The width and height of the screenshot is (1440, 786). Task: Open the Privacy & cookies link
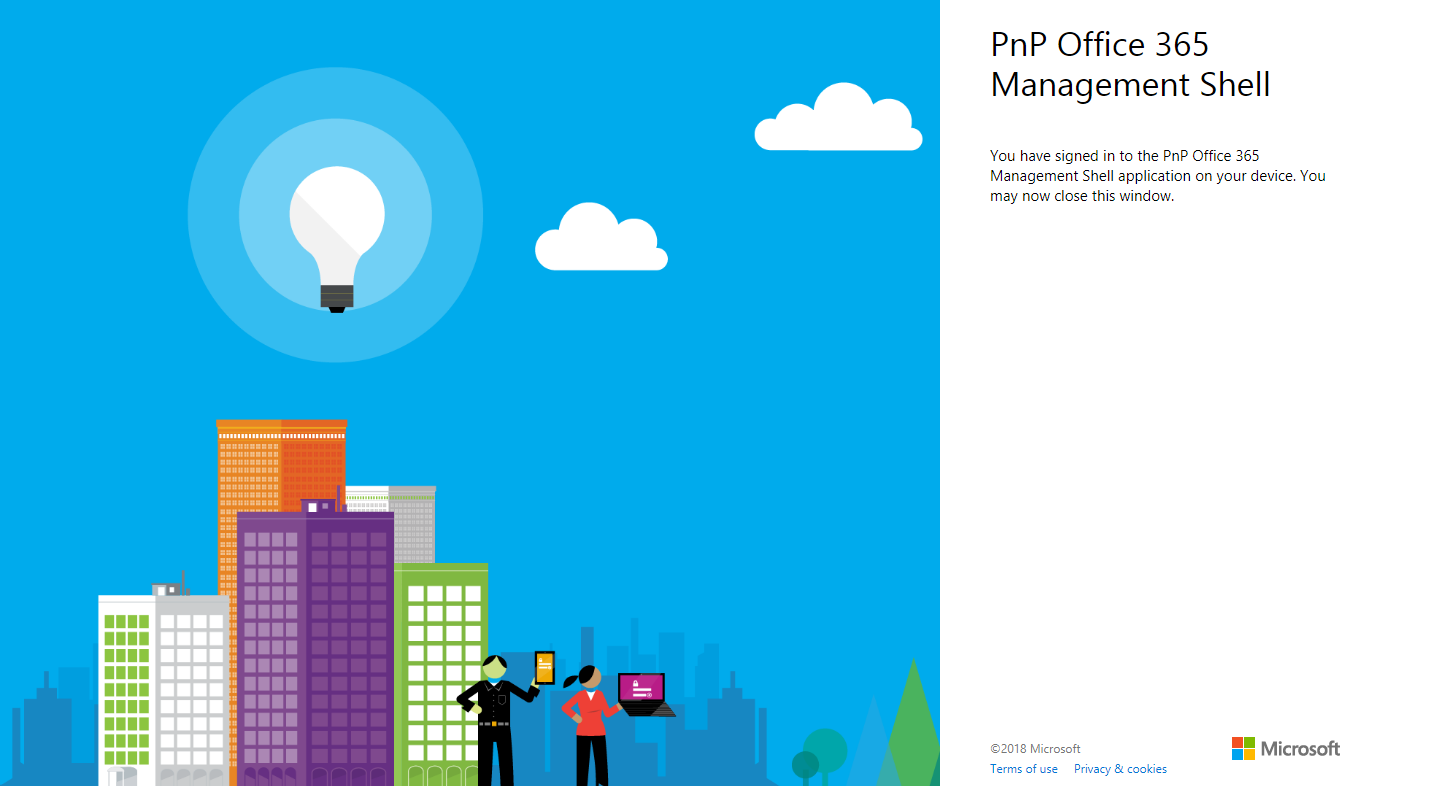point(1120,769)
